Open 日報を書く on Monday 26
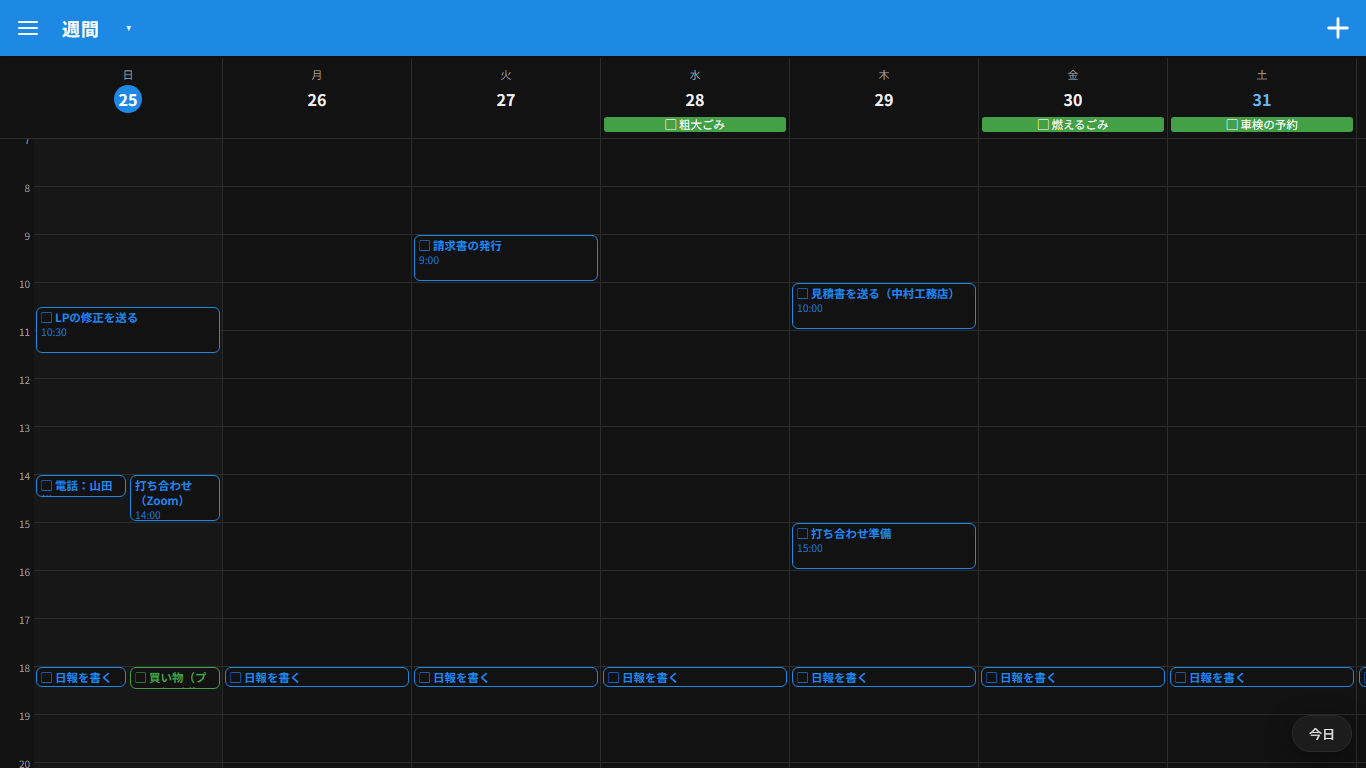Viewport: 1366px width, 768px height. pos(317,677)
